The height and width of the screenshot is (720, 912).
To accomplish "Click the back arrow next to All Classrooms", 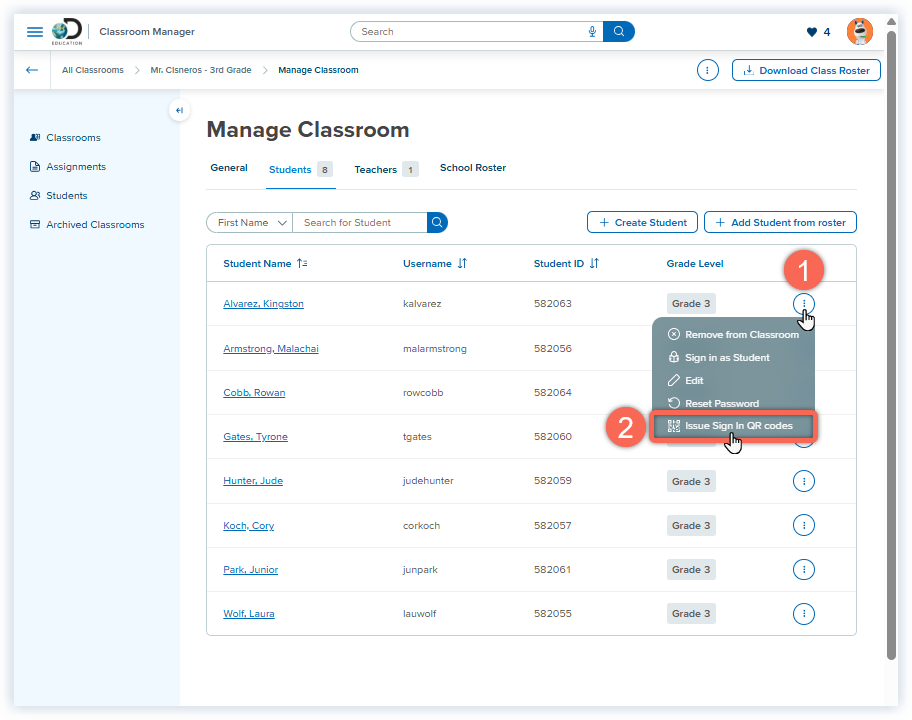I will 31,70.
